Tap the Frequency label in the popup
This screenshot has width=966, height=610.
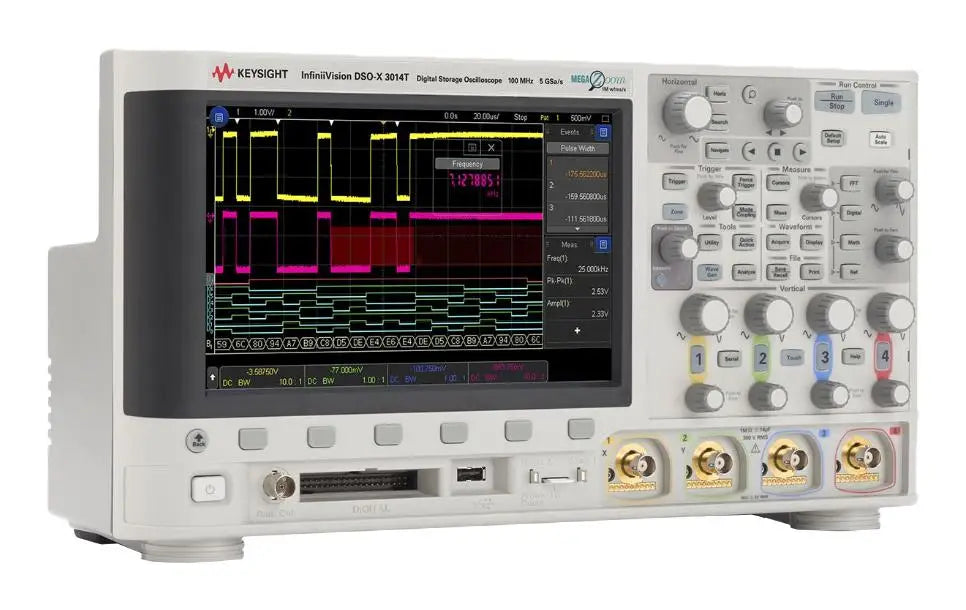tap(468, 164)
